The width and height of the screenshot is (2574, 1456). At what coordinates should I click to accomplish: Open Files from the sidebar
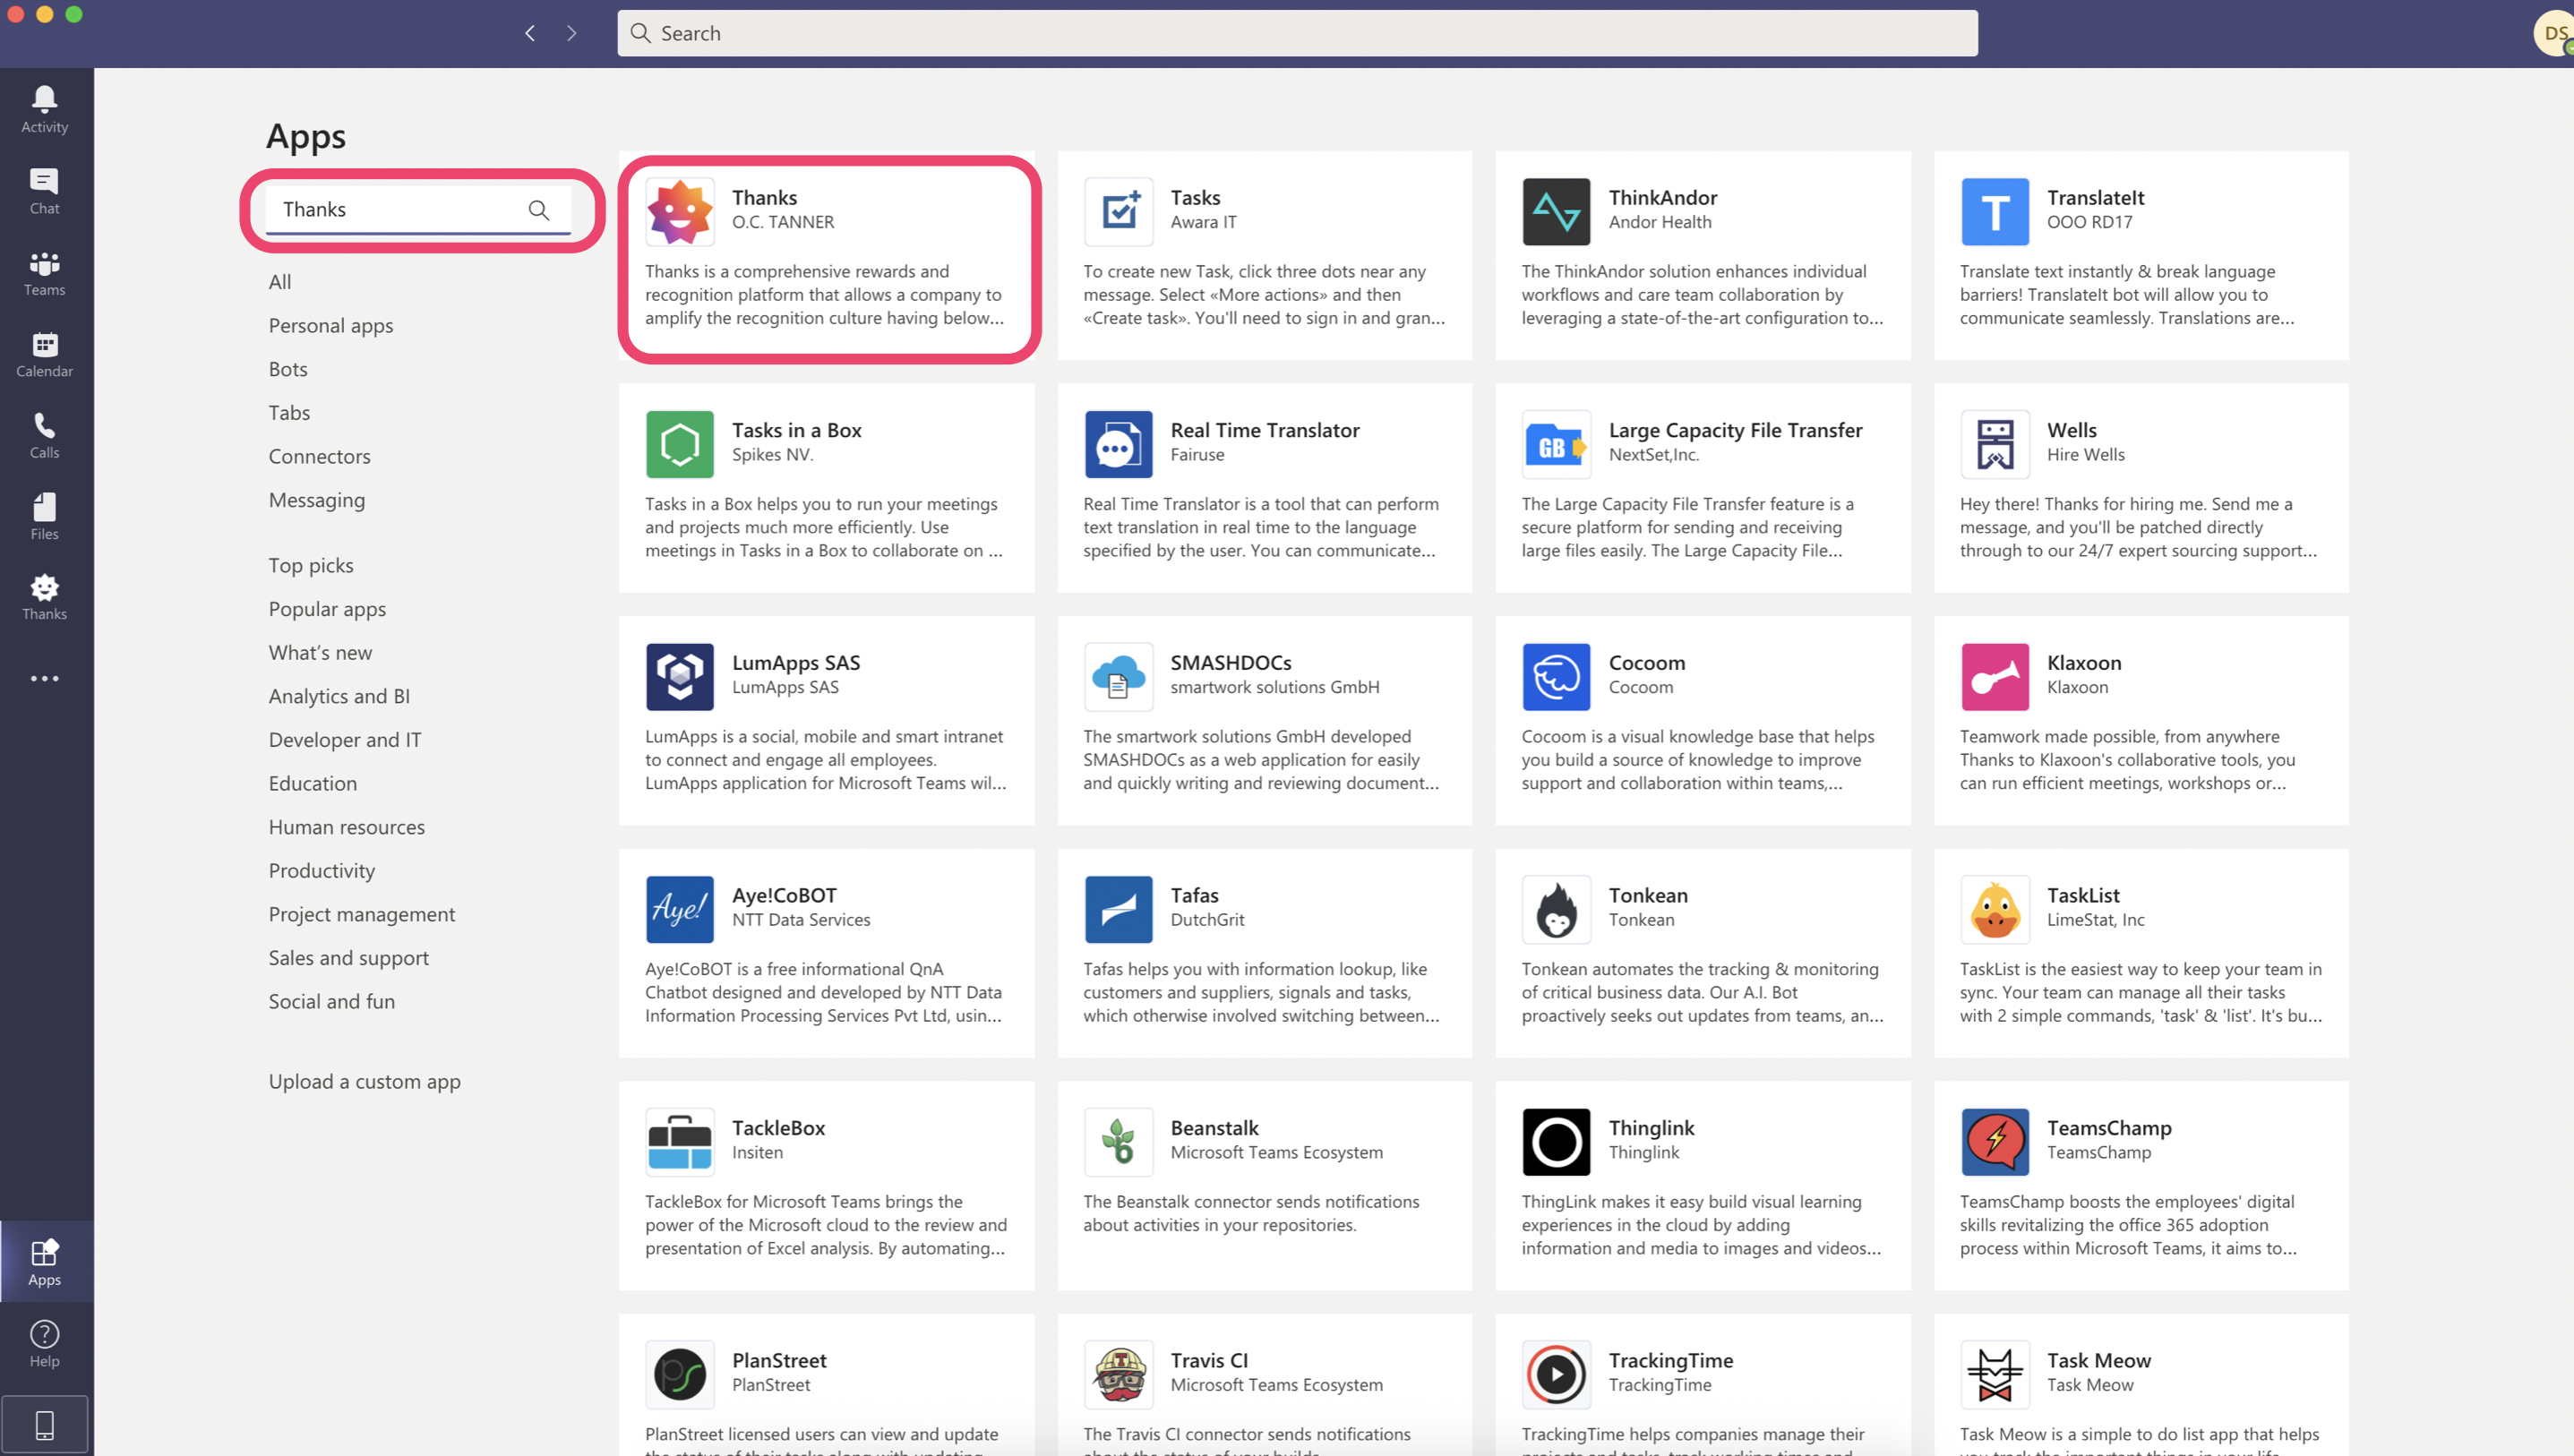[x=44, y=516]
